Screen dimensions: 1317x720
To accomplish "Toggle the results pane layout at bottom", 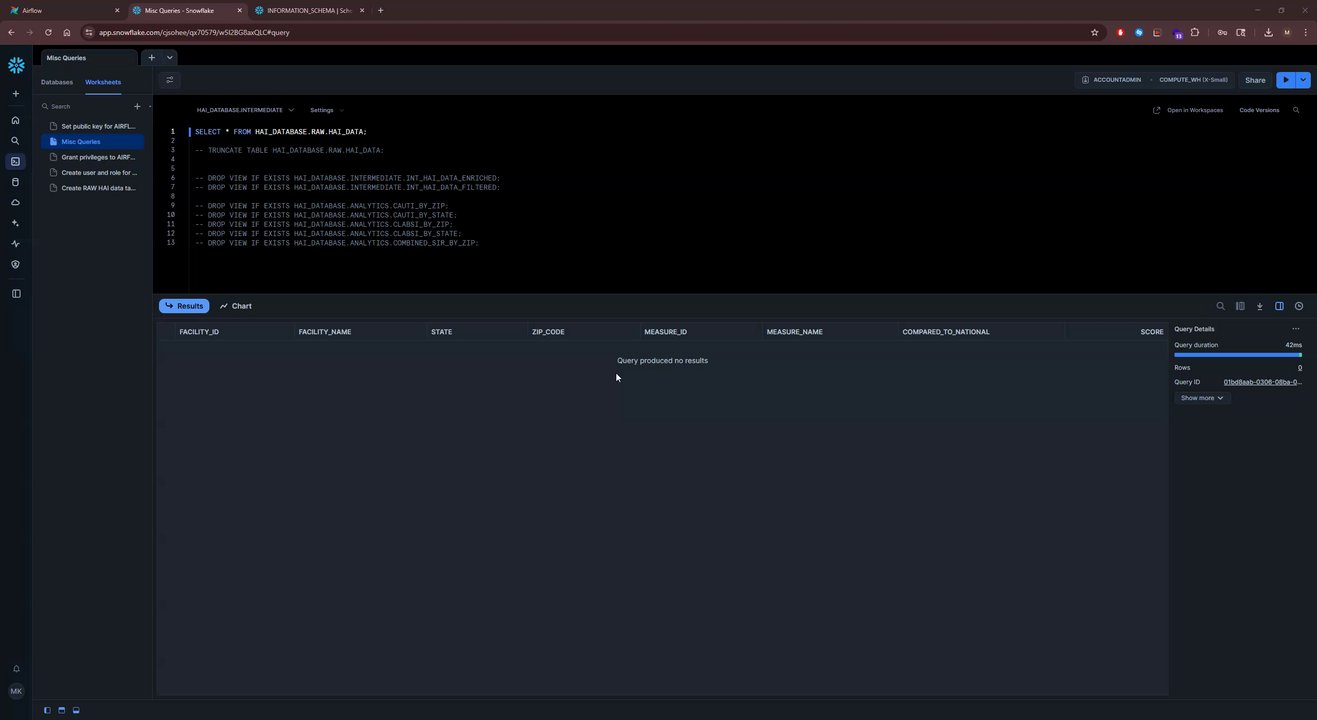I will [x=76, y=710].
